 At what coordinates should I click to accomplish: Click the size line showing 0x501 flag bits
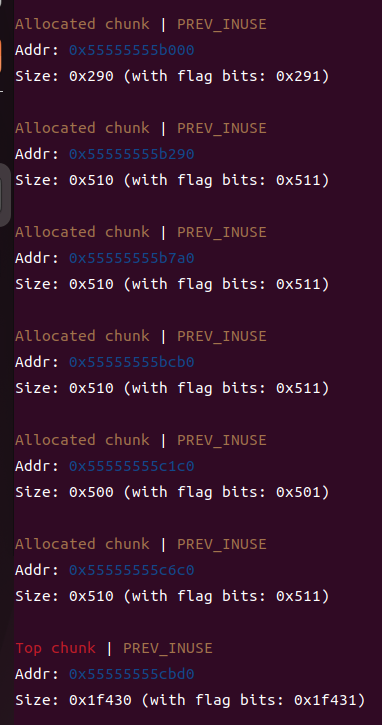[x=173, y=492]
